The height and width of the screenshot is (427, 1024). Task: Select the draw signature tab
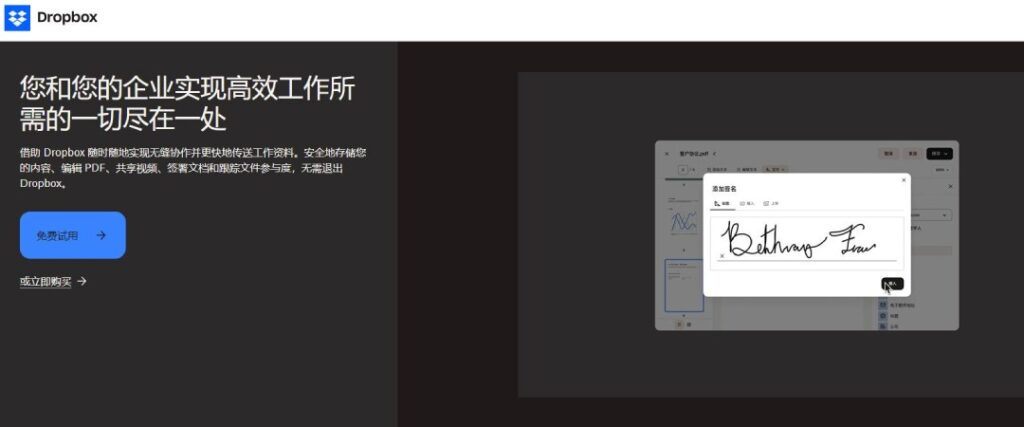point(722,203)
